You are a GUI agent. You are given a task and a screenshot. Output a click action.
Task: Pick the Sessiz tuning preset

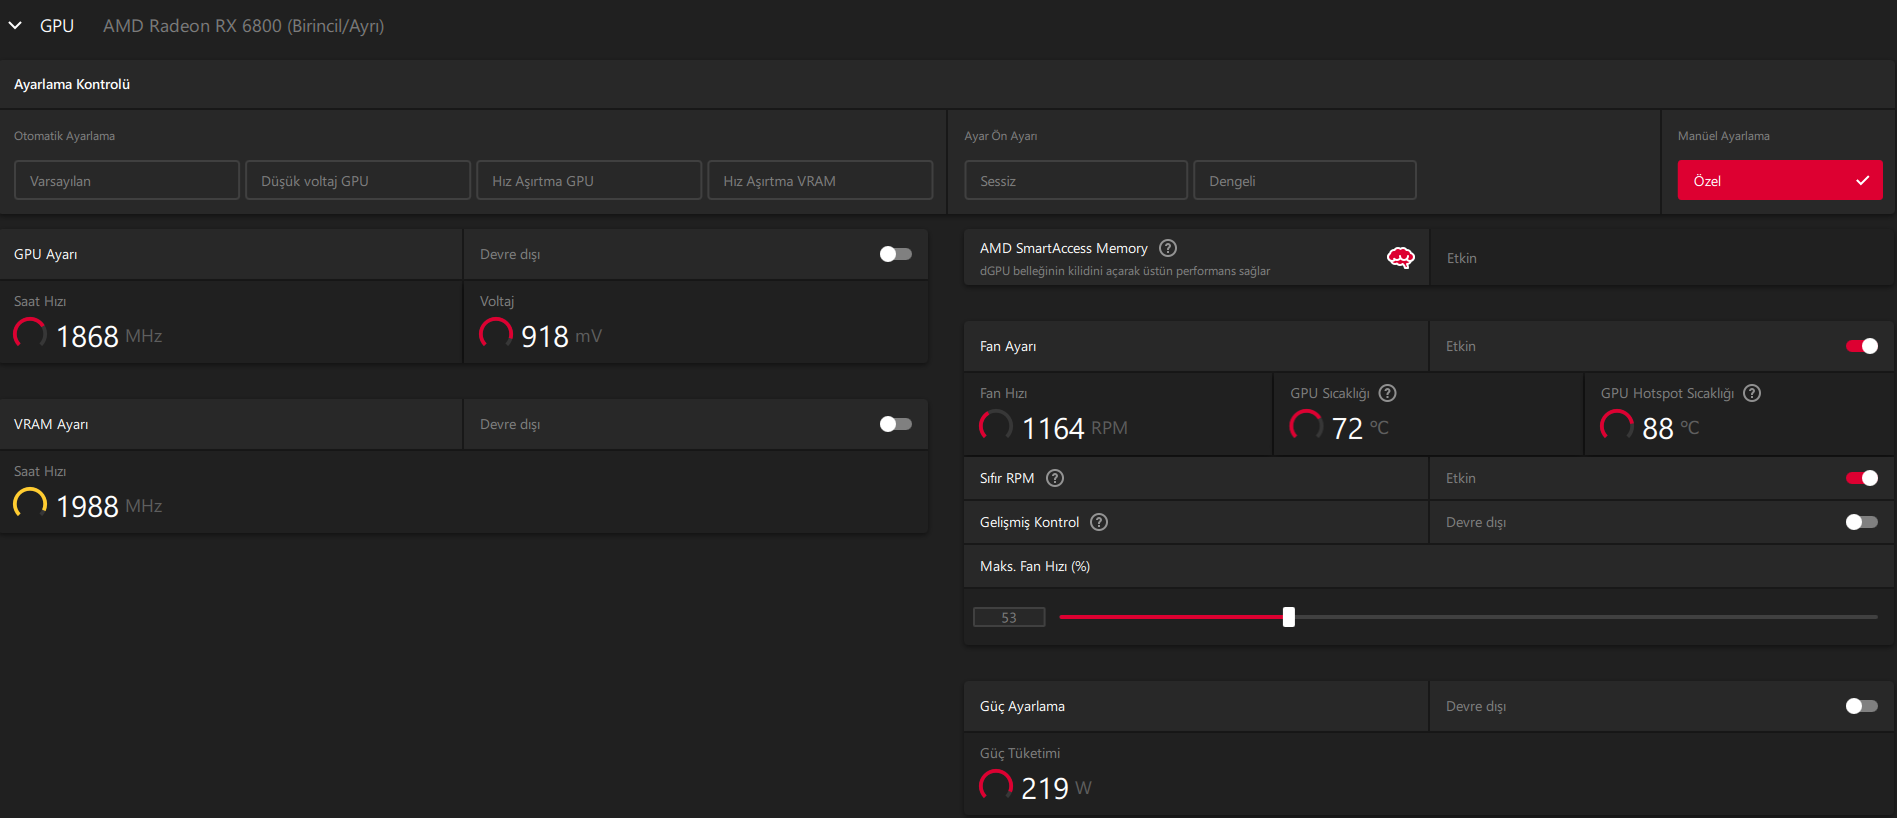1076,180
